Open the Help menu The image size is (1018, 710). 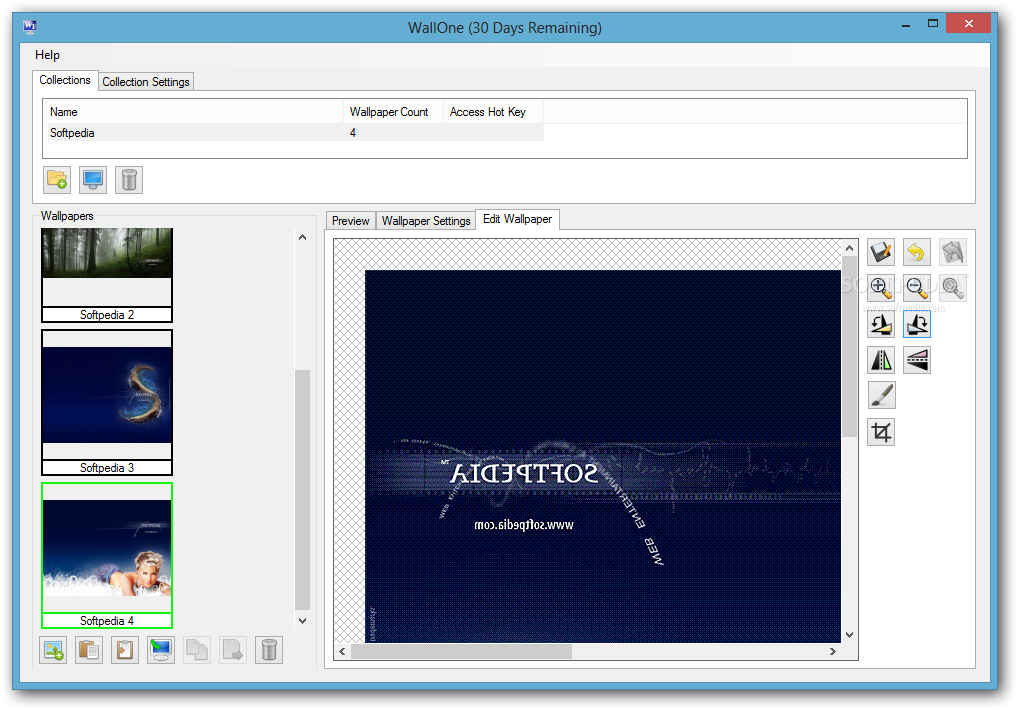click(47, 55)
